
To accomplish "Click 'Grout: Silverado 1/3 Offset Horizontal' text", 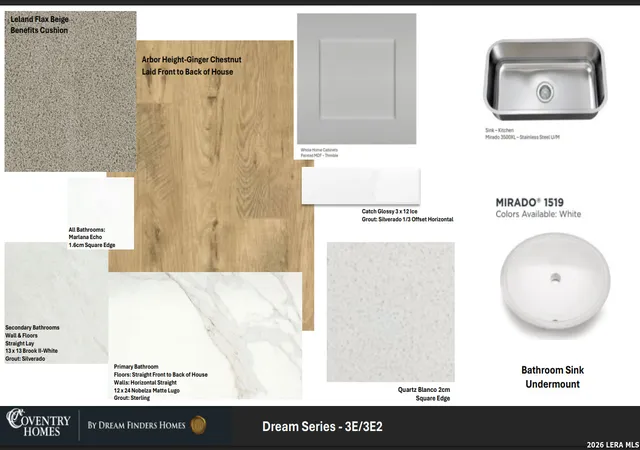I will click(x=407, y=220).
